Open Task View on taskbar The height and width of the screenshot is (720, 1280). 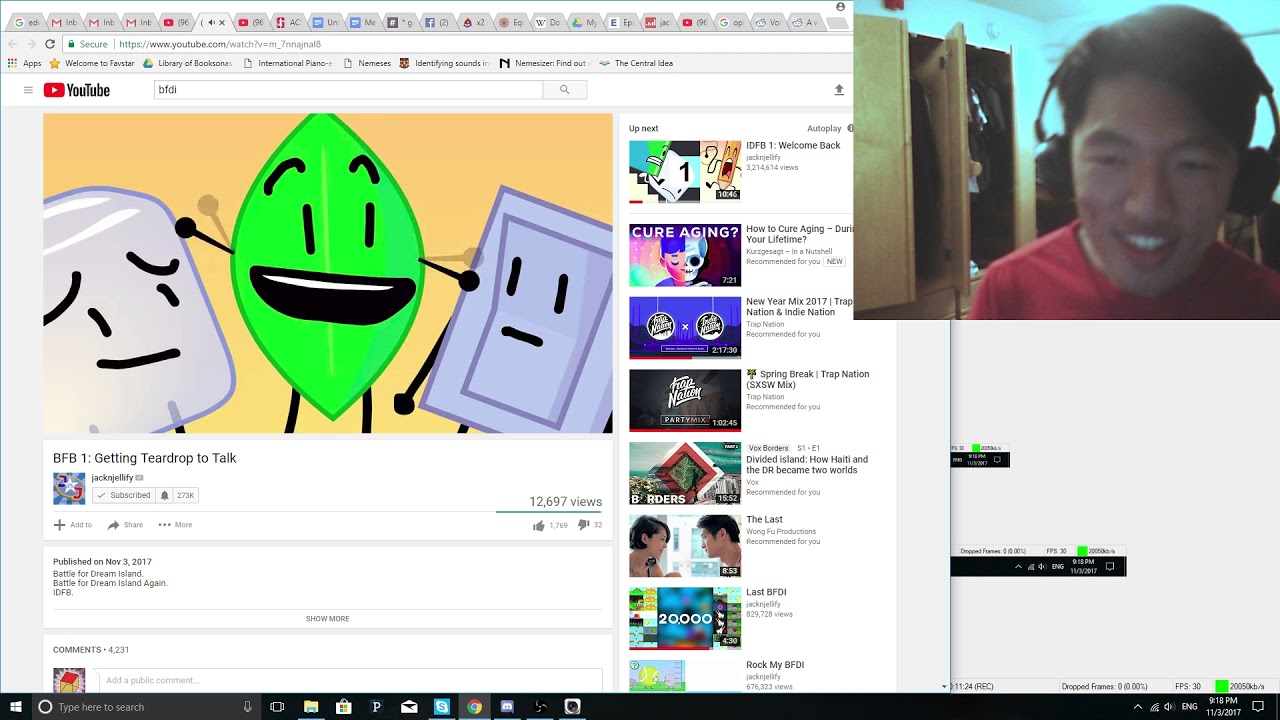(277, 707)
